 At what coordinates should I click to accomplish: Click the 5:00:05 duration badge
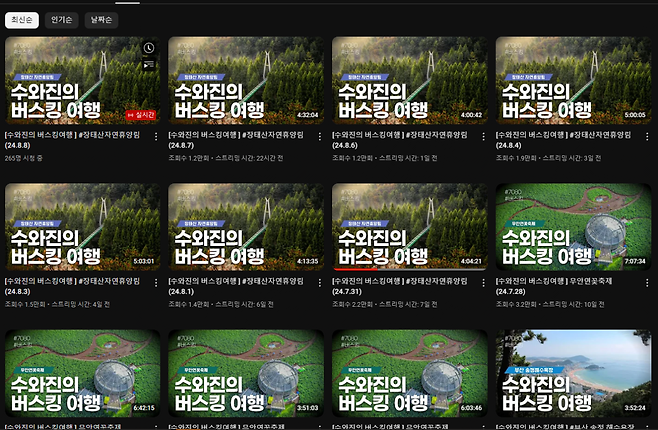pyautogui.click(x=635, y=115)
